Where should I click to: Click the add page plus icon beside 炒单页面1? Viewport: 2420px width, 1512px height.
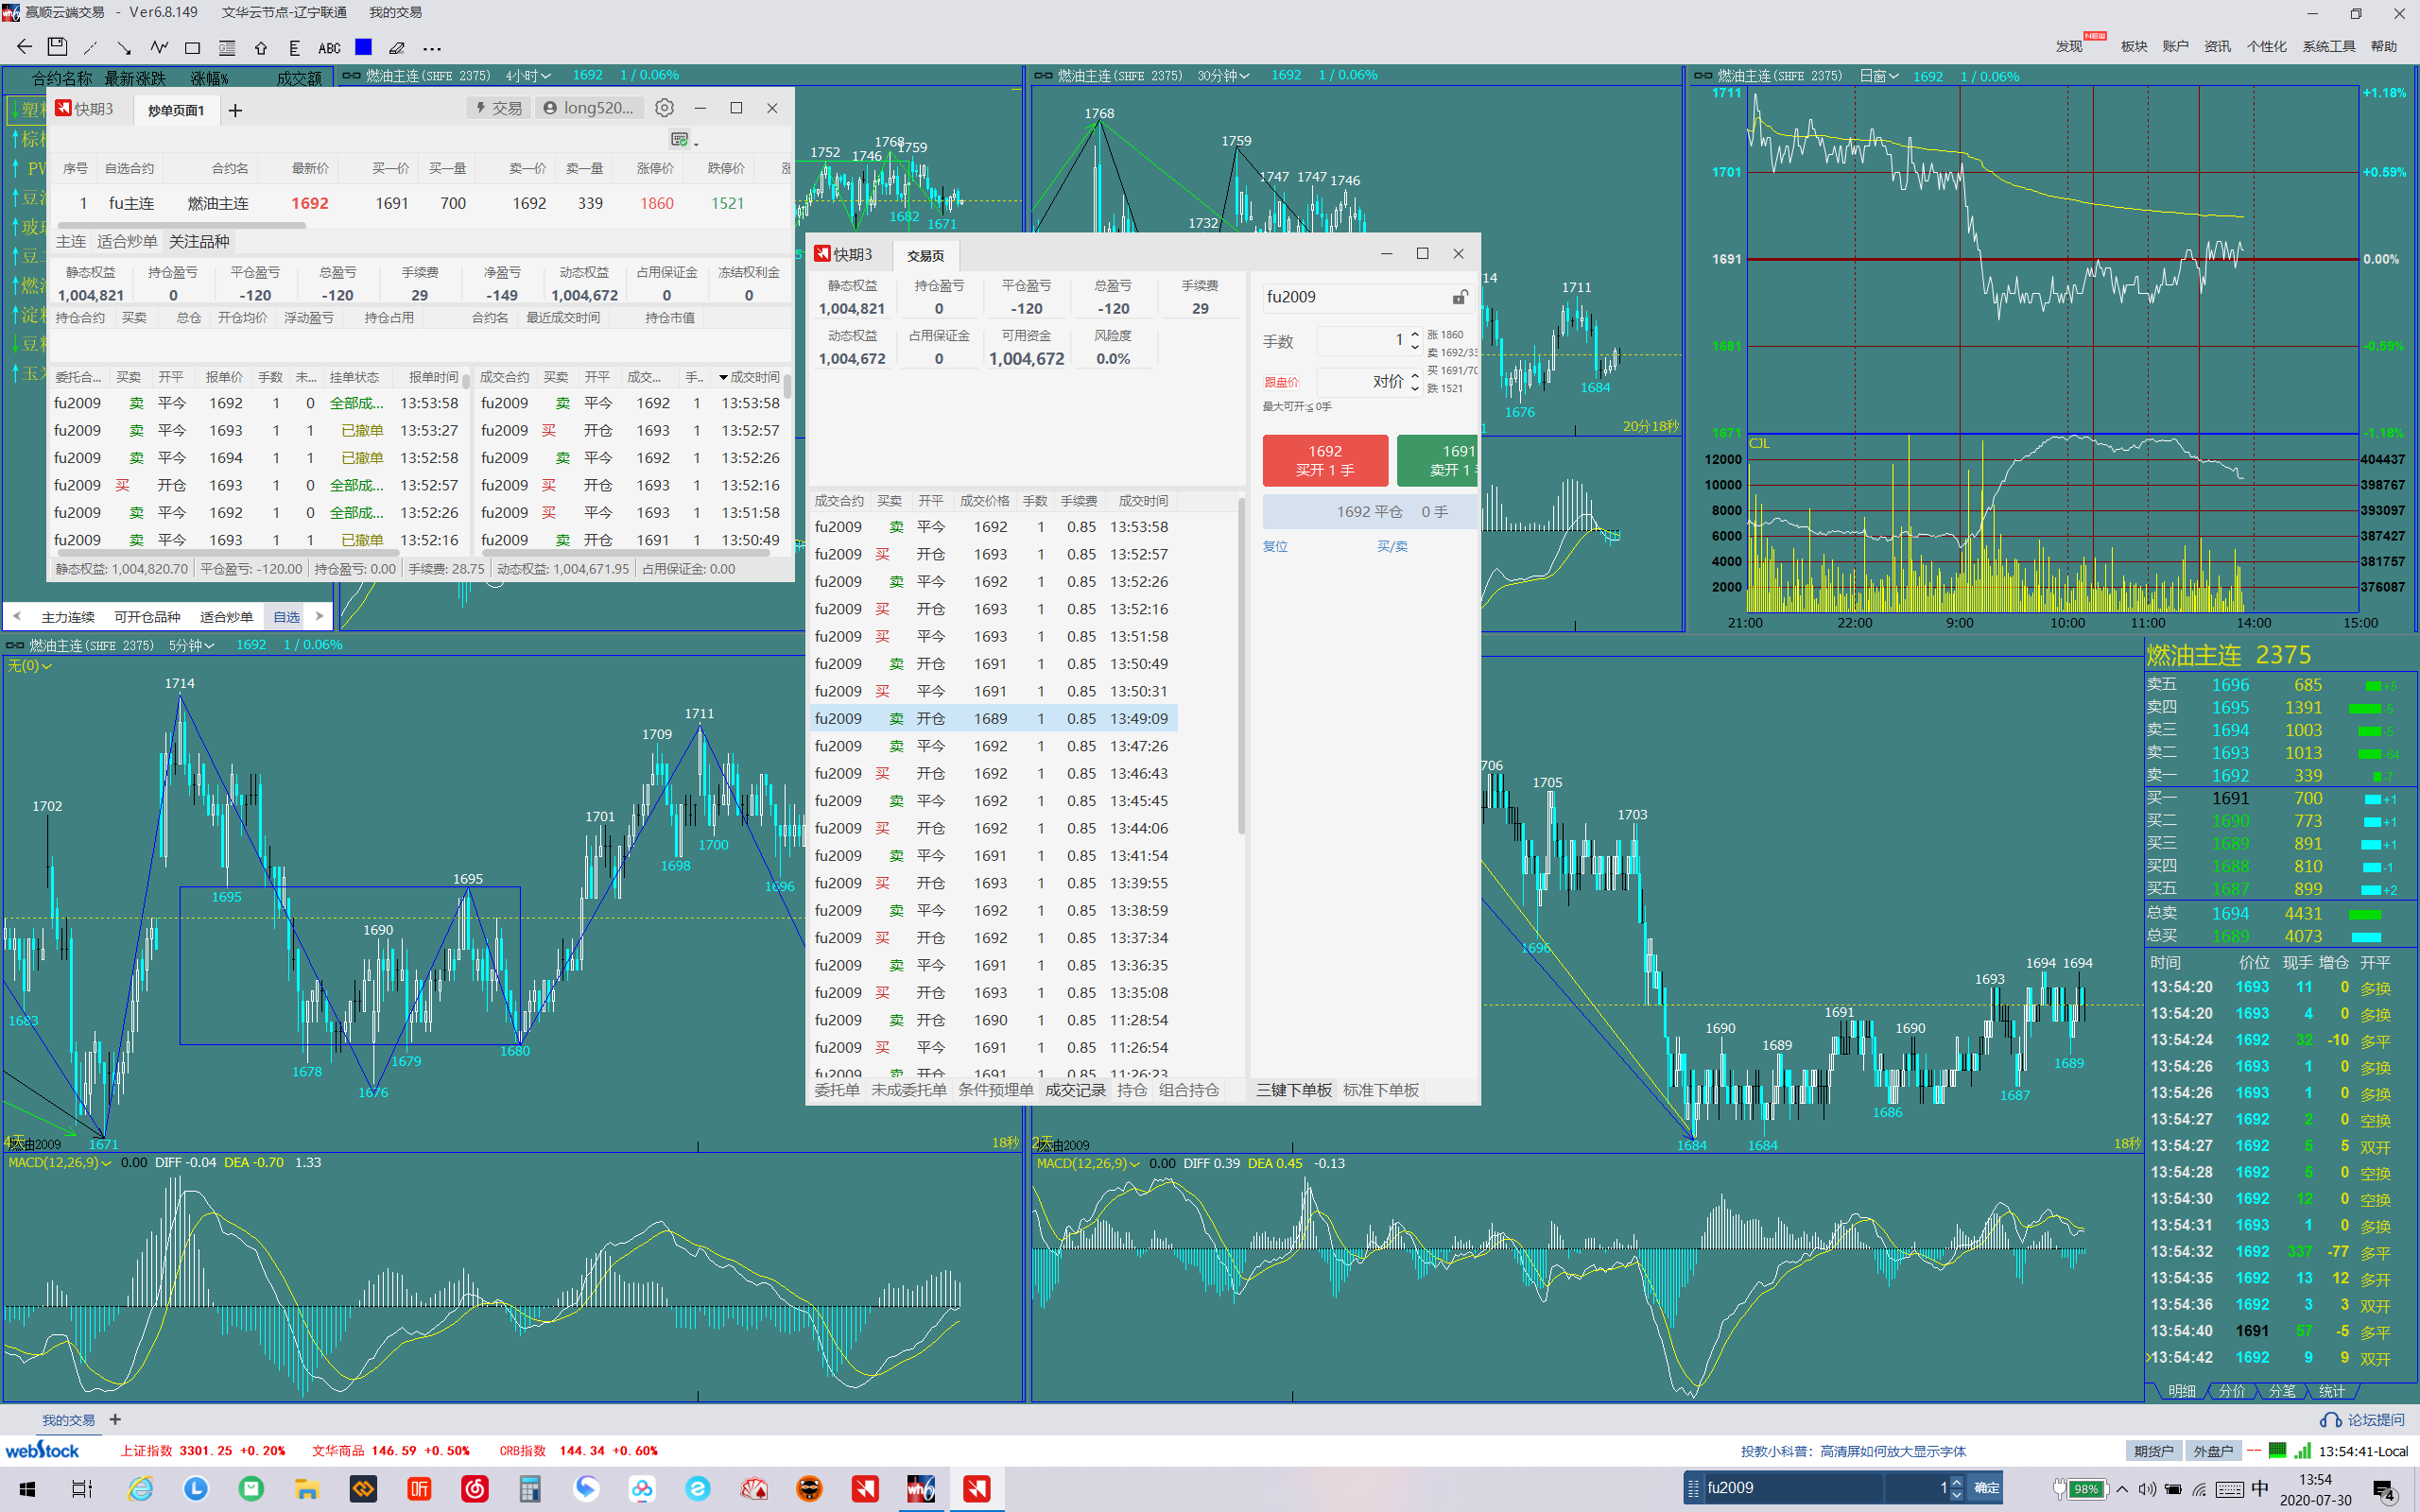(x=235, y=110)
